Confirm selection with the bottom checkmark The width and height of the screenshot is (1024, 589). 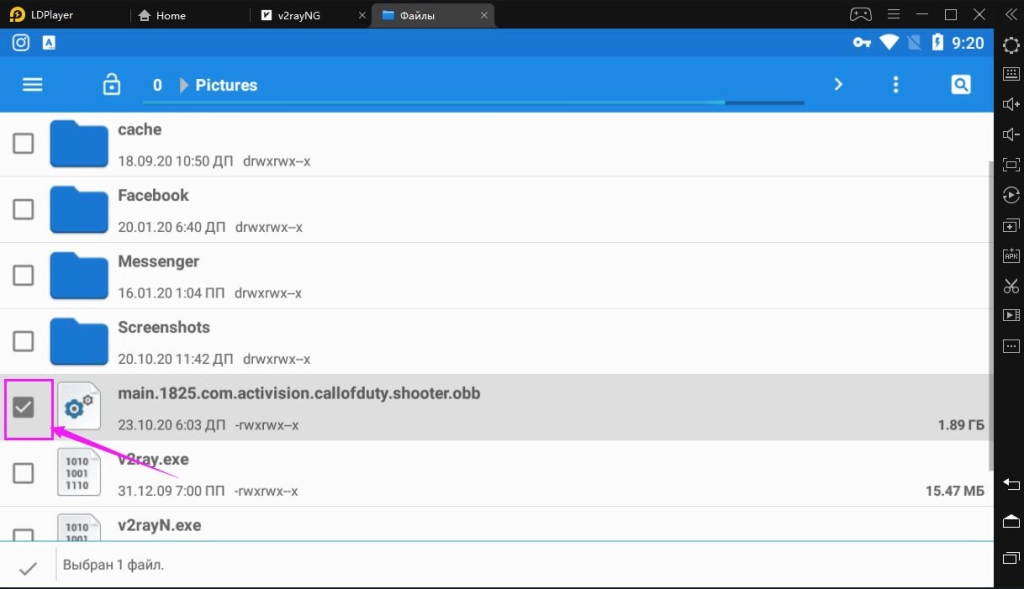coord(27,565)
